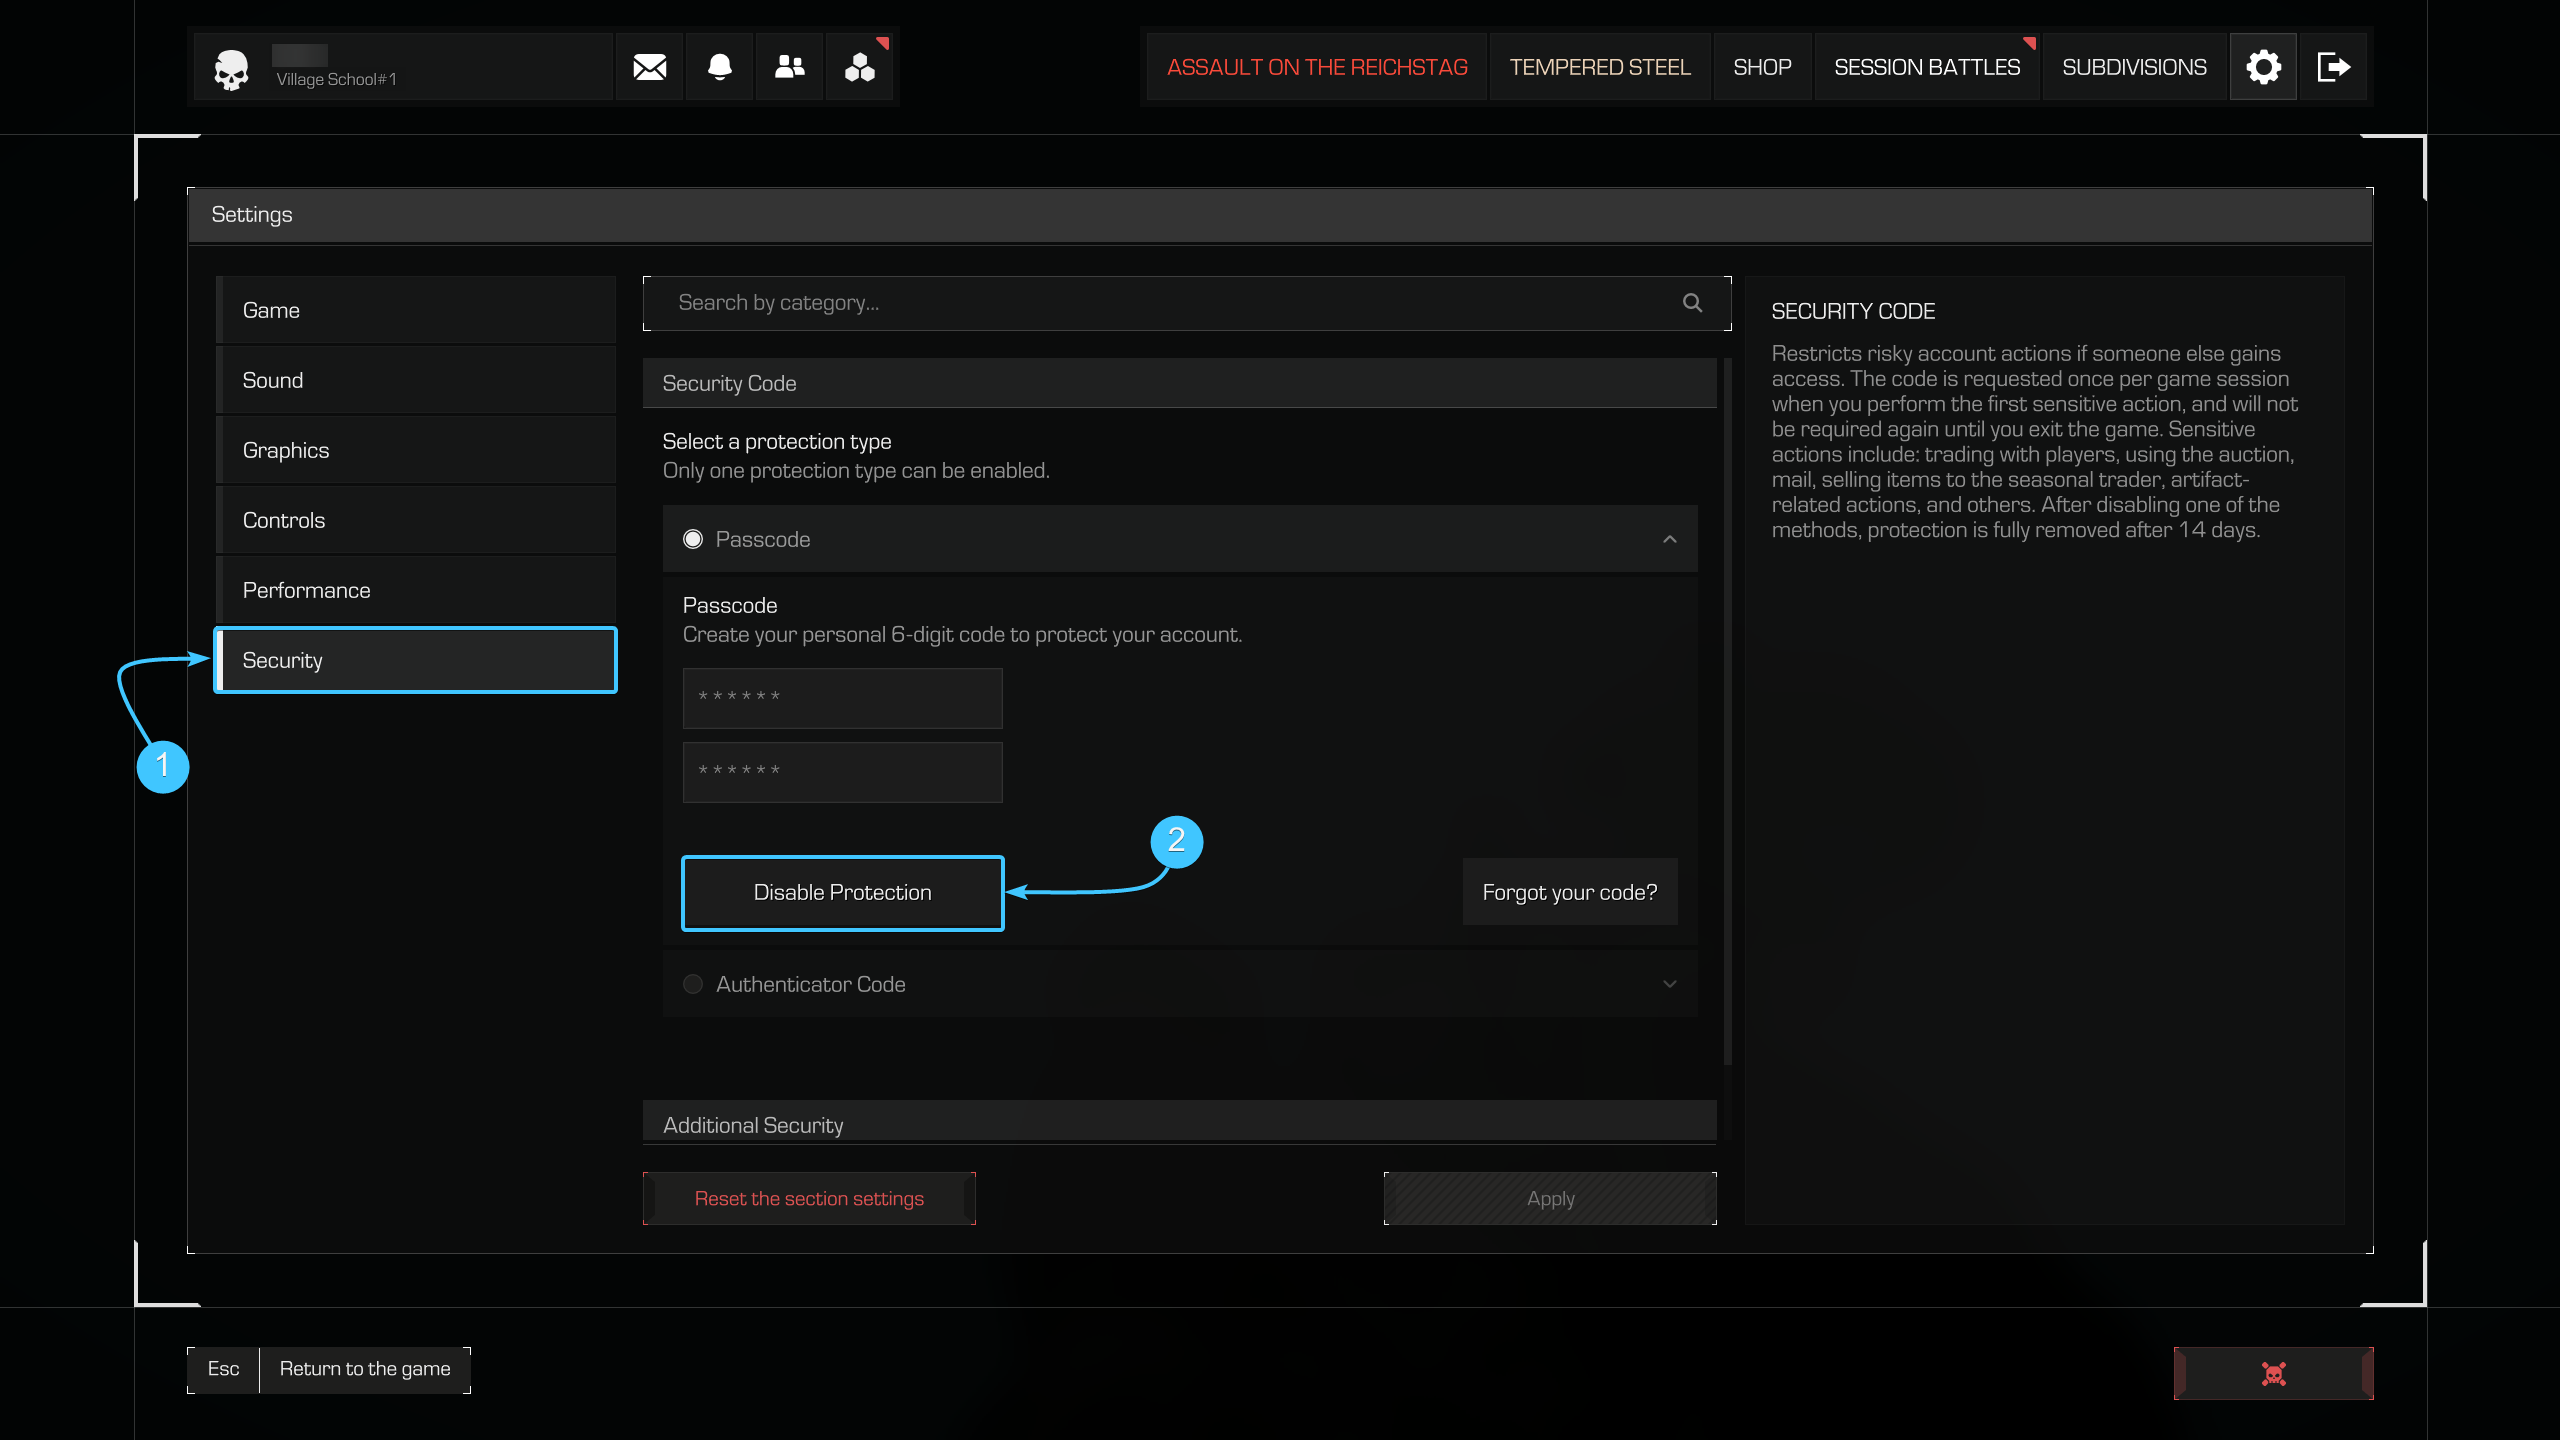Select the Passcode radio button

pos(693,539)
